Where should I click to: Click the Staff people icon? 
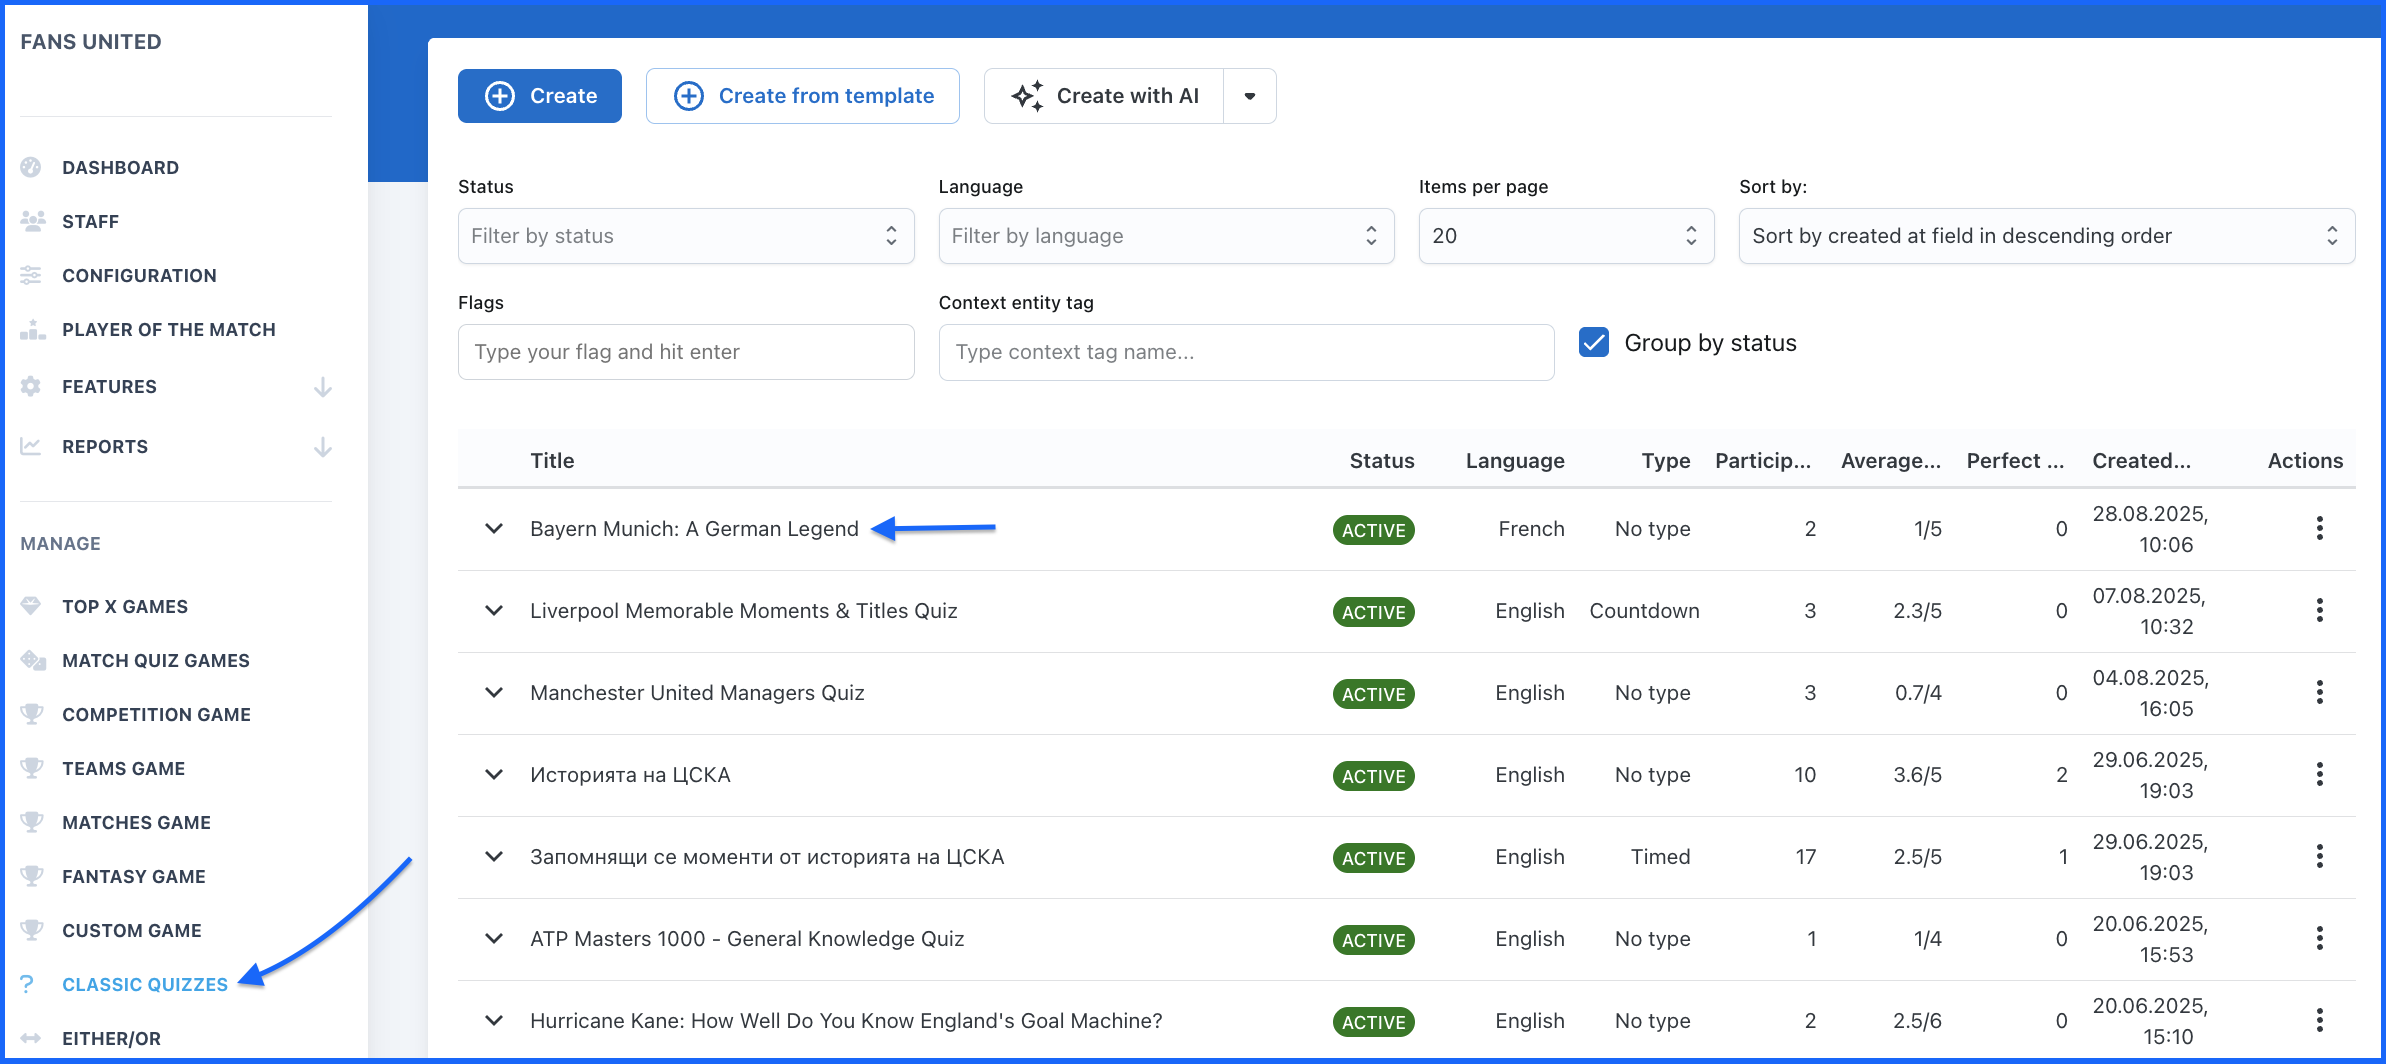point(32,221)
